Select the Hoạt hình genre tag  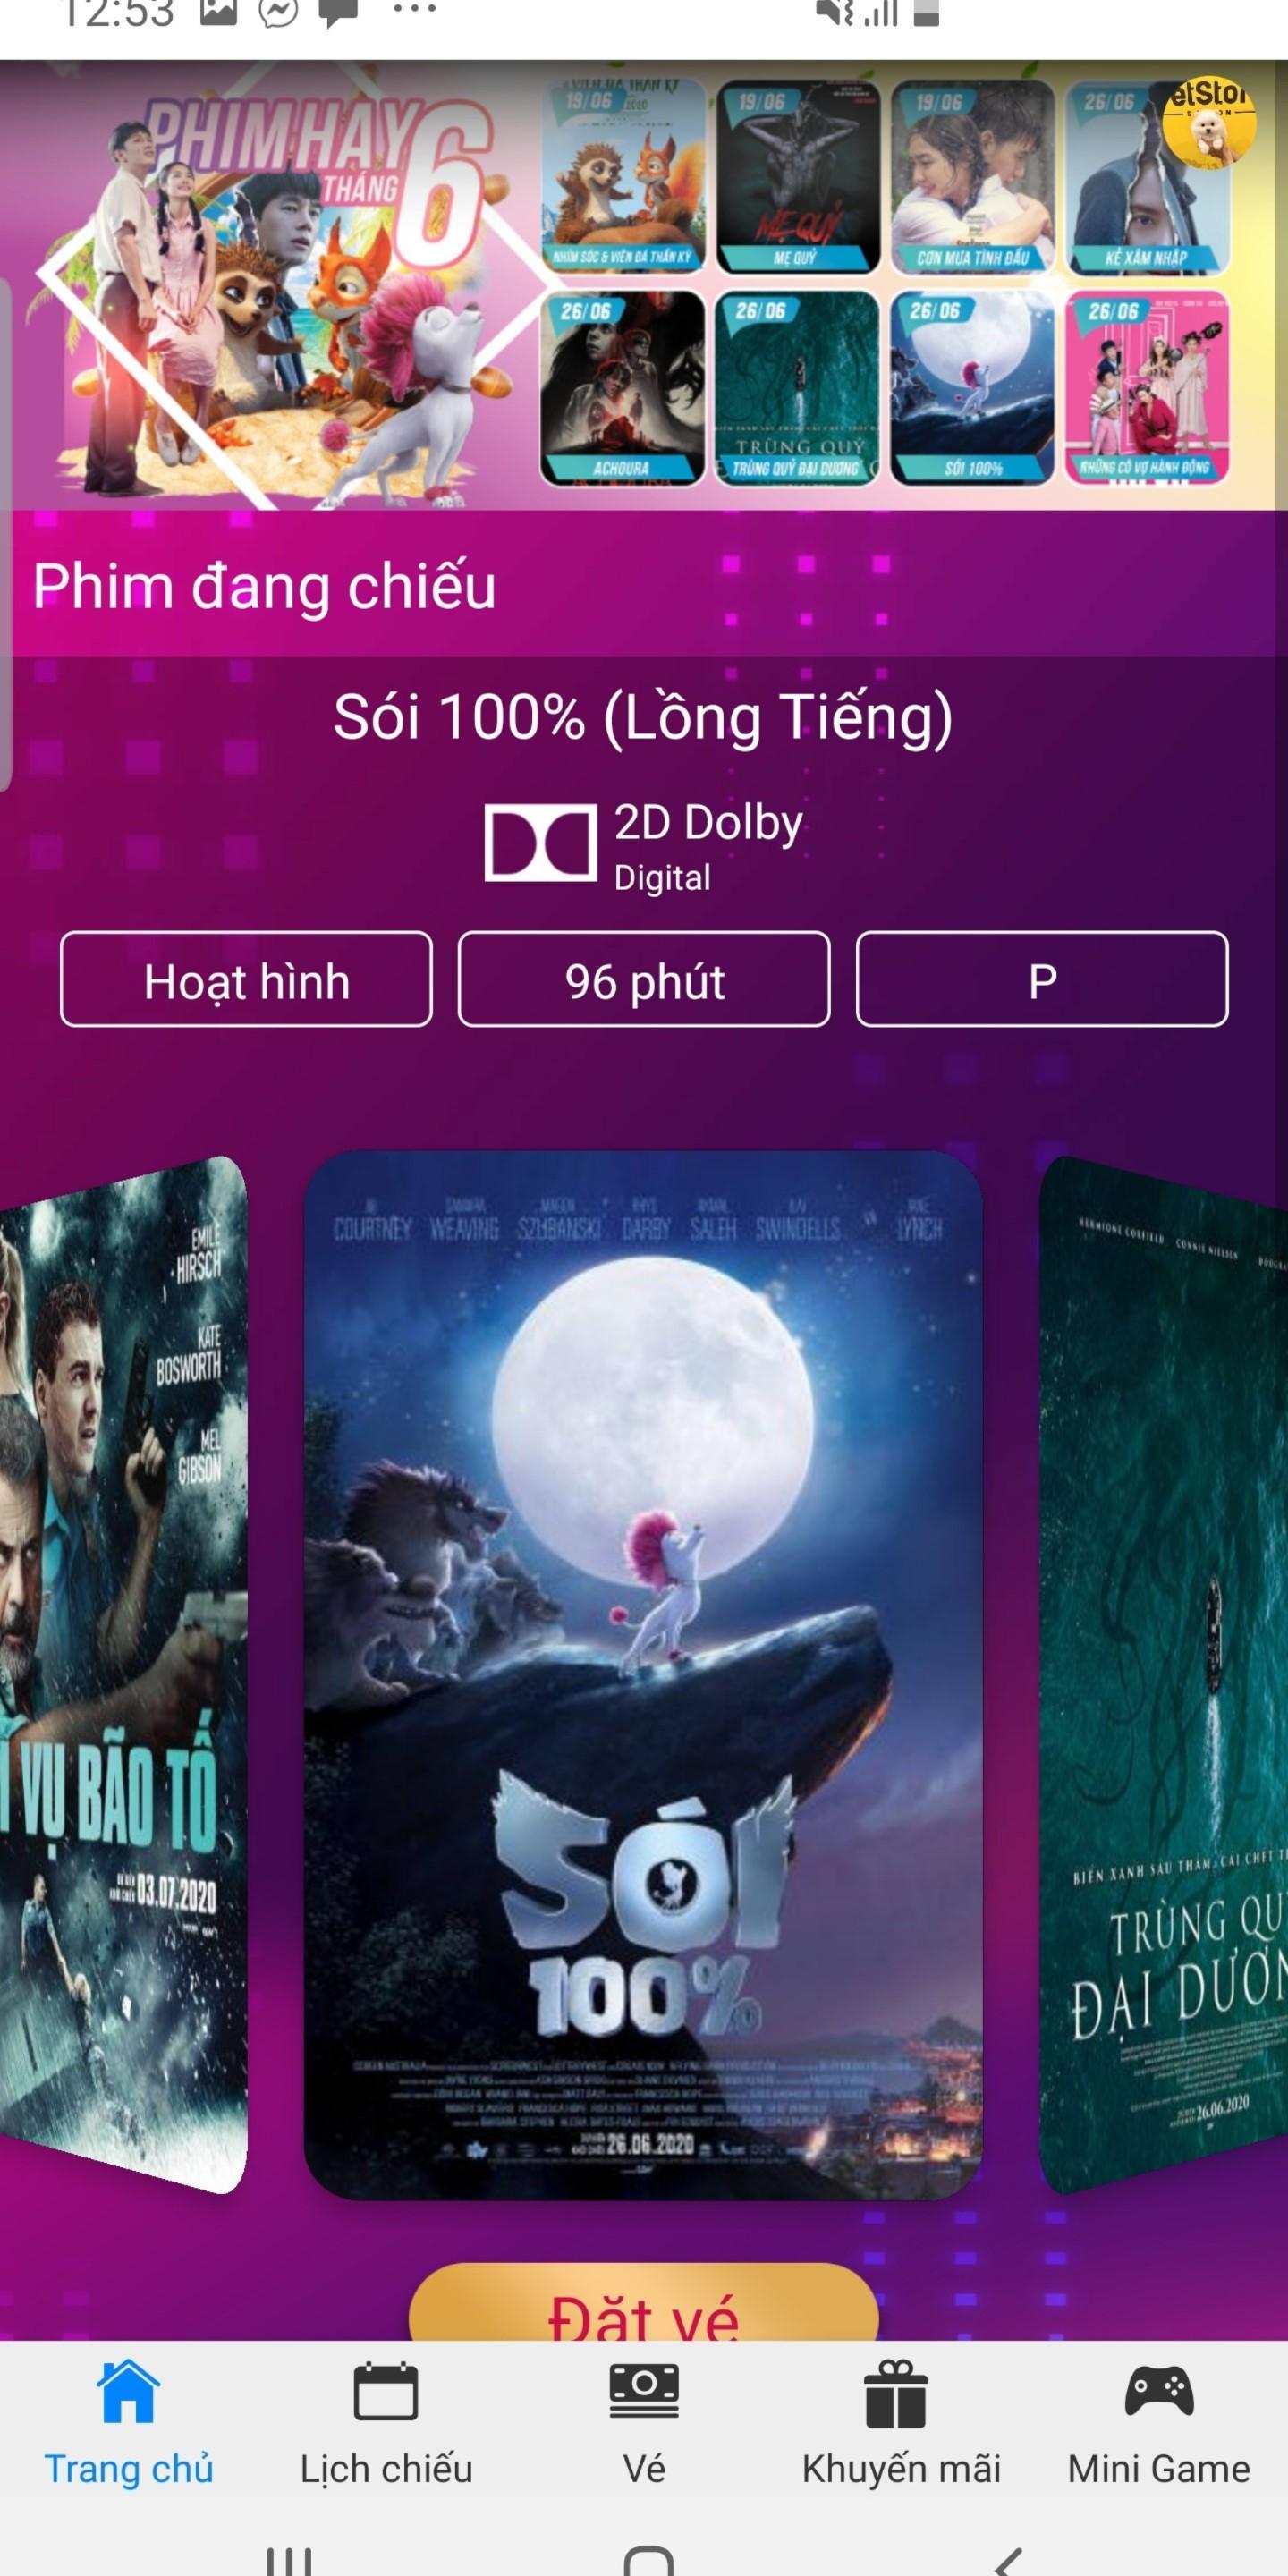pyautogui.click(x=246, y=979)
